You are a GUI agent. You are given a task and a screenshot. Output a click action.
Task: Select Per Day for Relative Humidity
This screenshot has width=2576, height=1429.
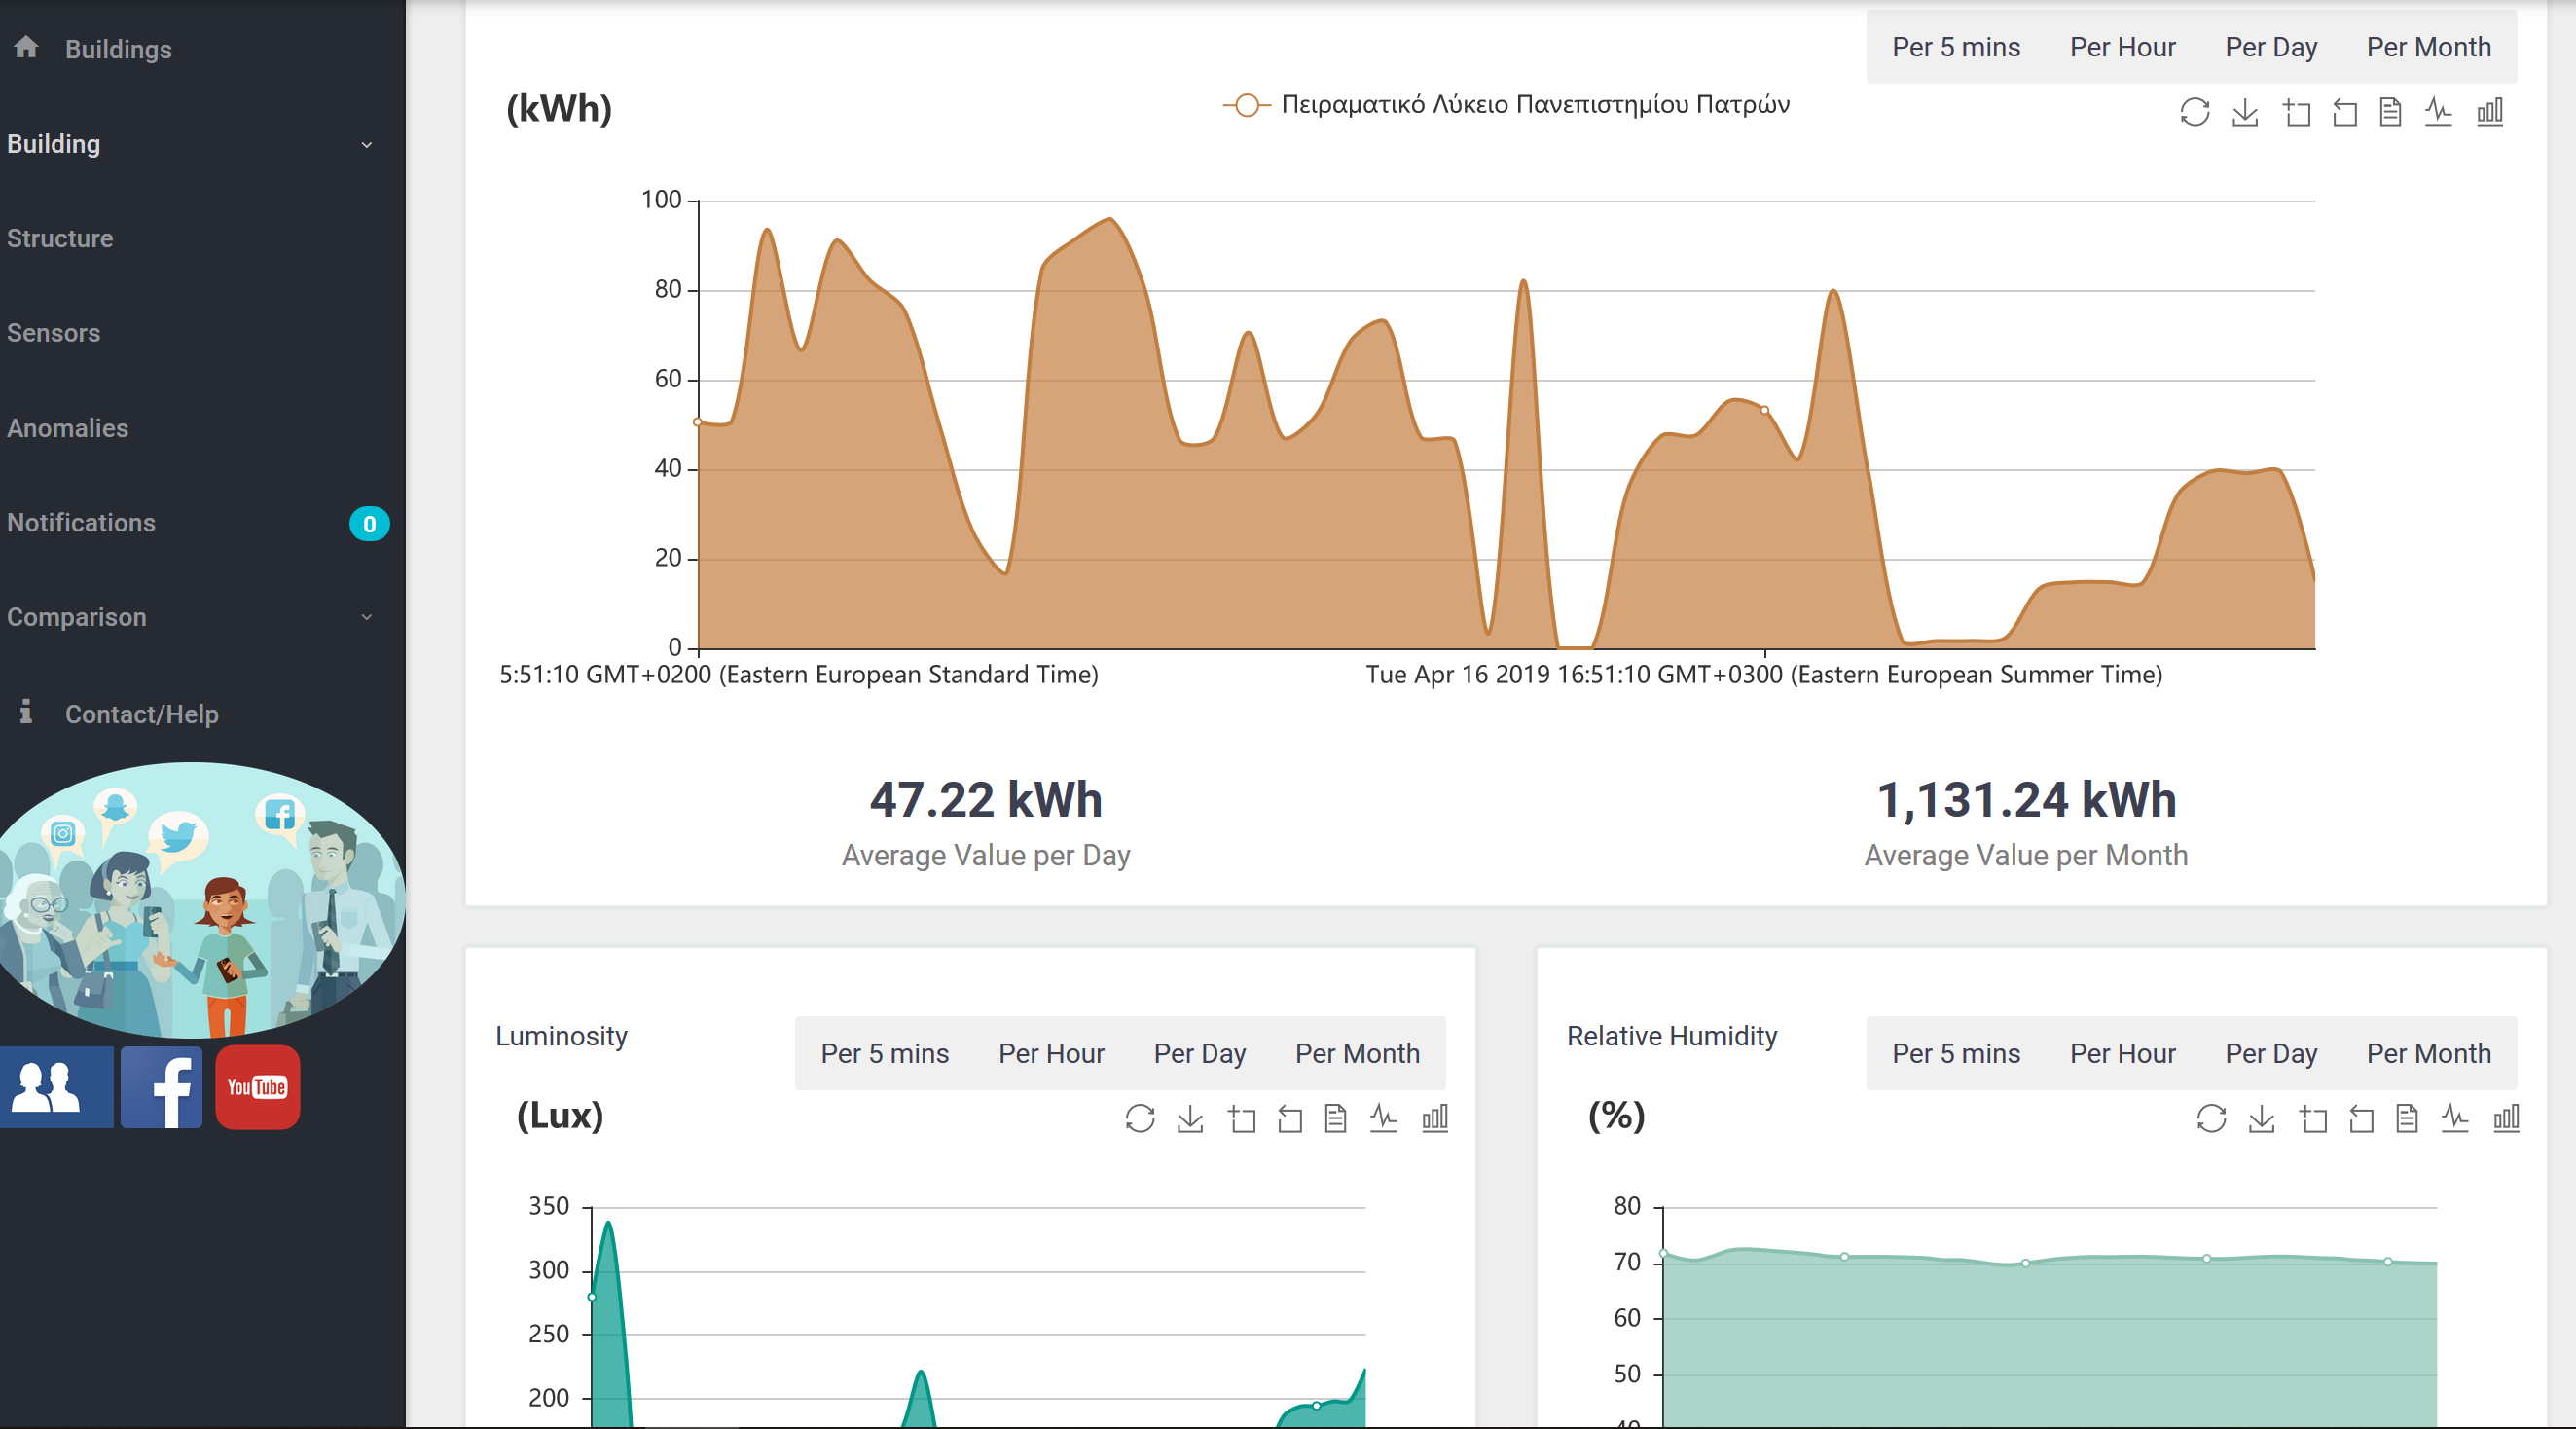point(2270,1053)
